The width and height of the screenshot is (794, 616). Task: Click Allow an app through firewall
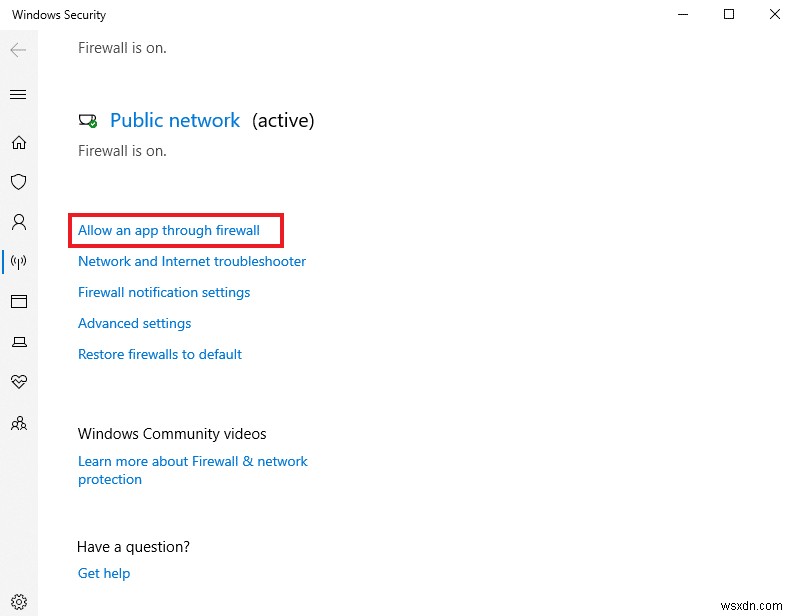169,230
